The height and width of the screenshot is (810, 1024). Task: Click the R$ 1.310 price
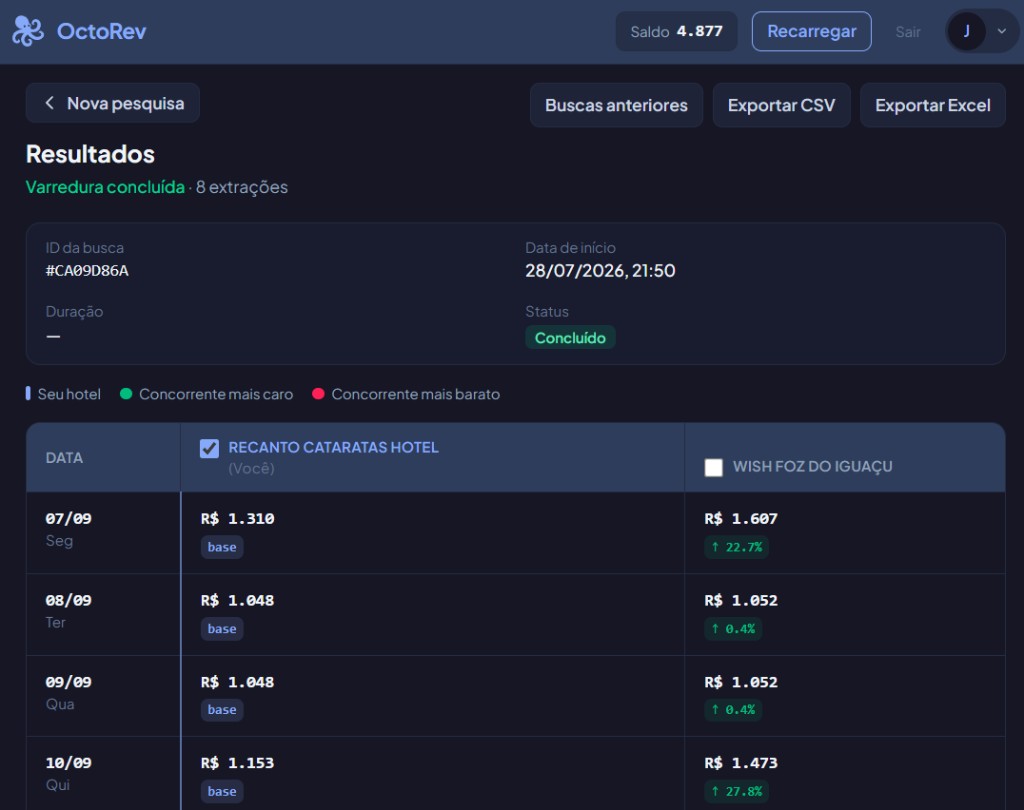[237, 519]
